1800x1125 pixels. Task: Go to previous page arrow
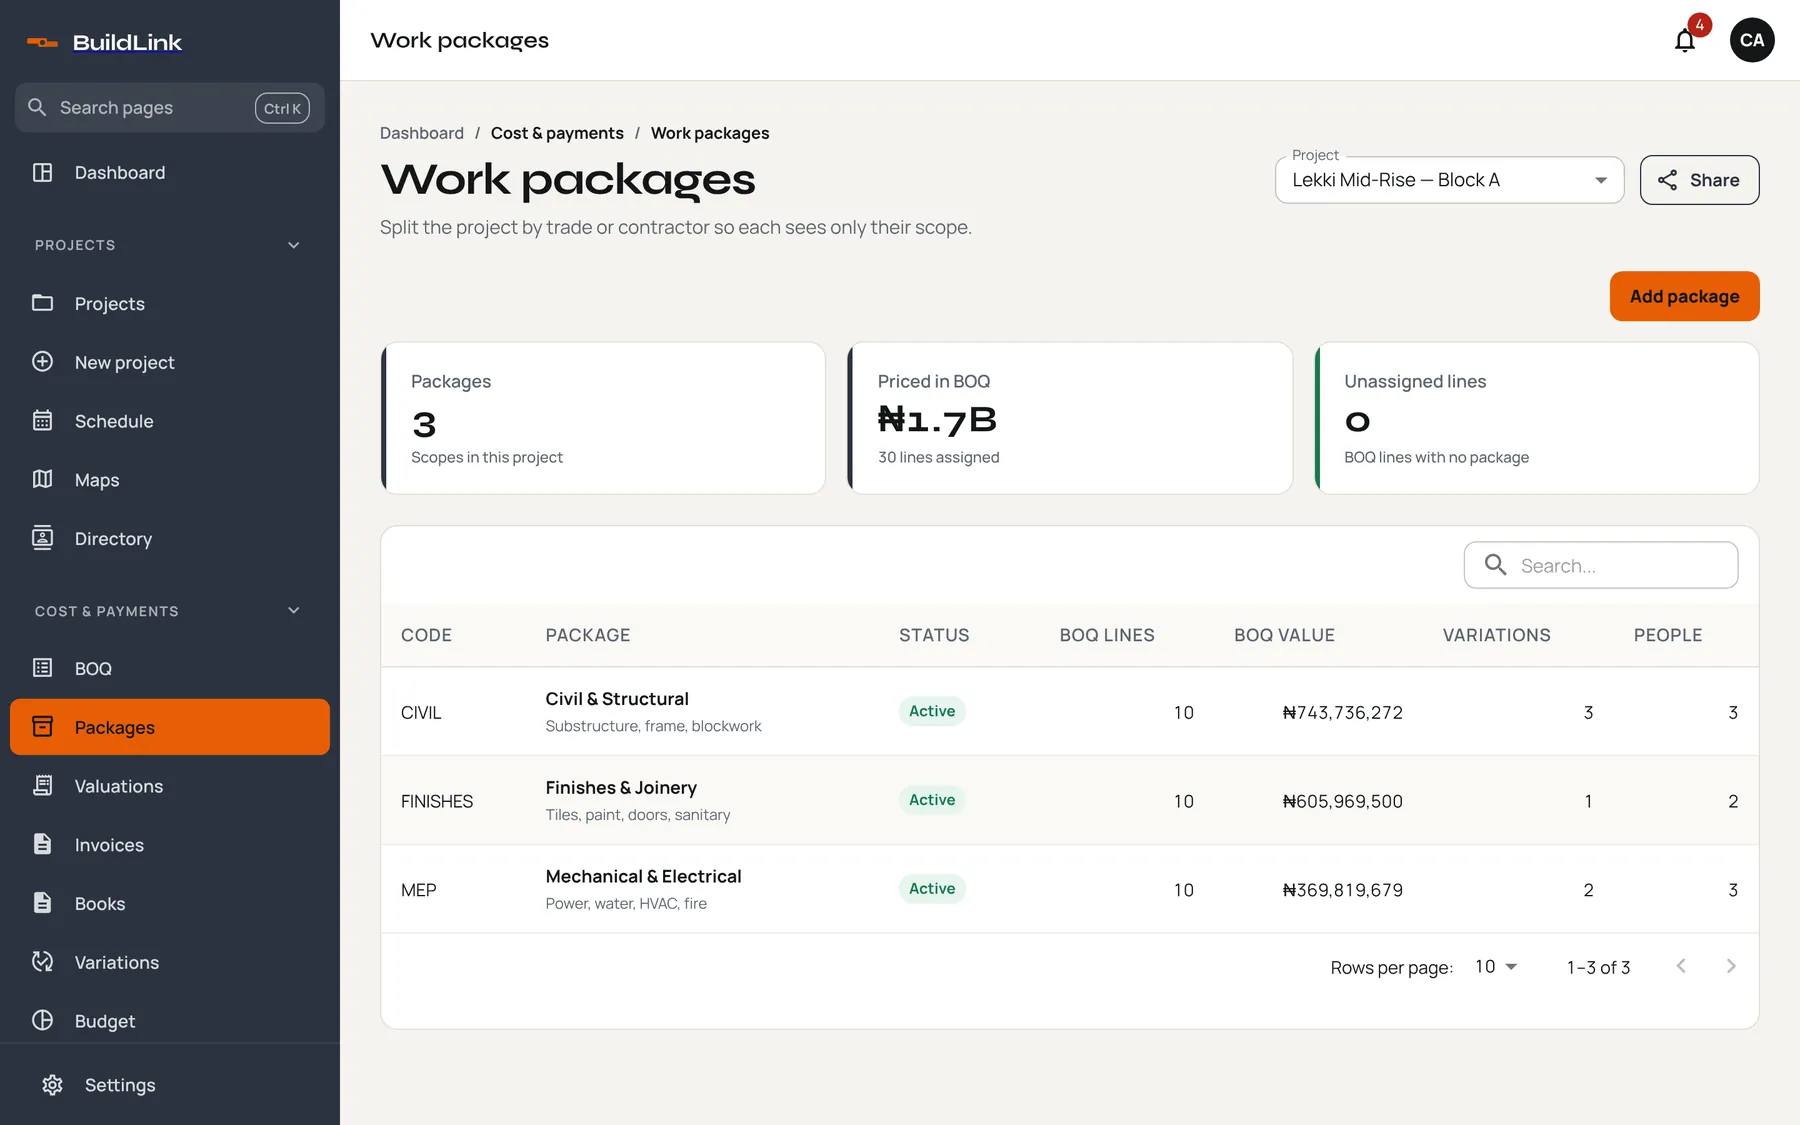[x=1681, y=966]
